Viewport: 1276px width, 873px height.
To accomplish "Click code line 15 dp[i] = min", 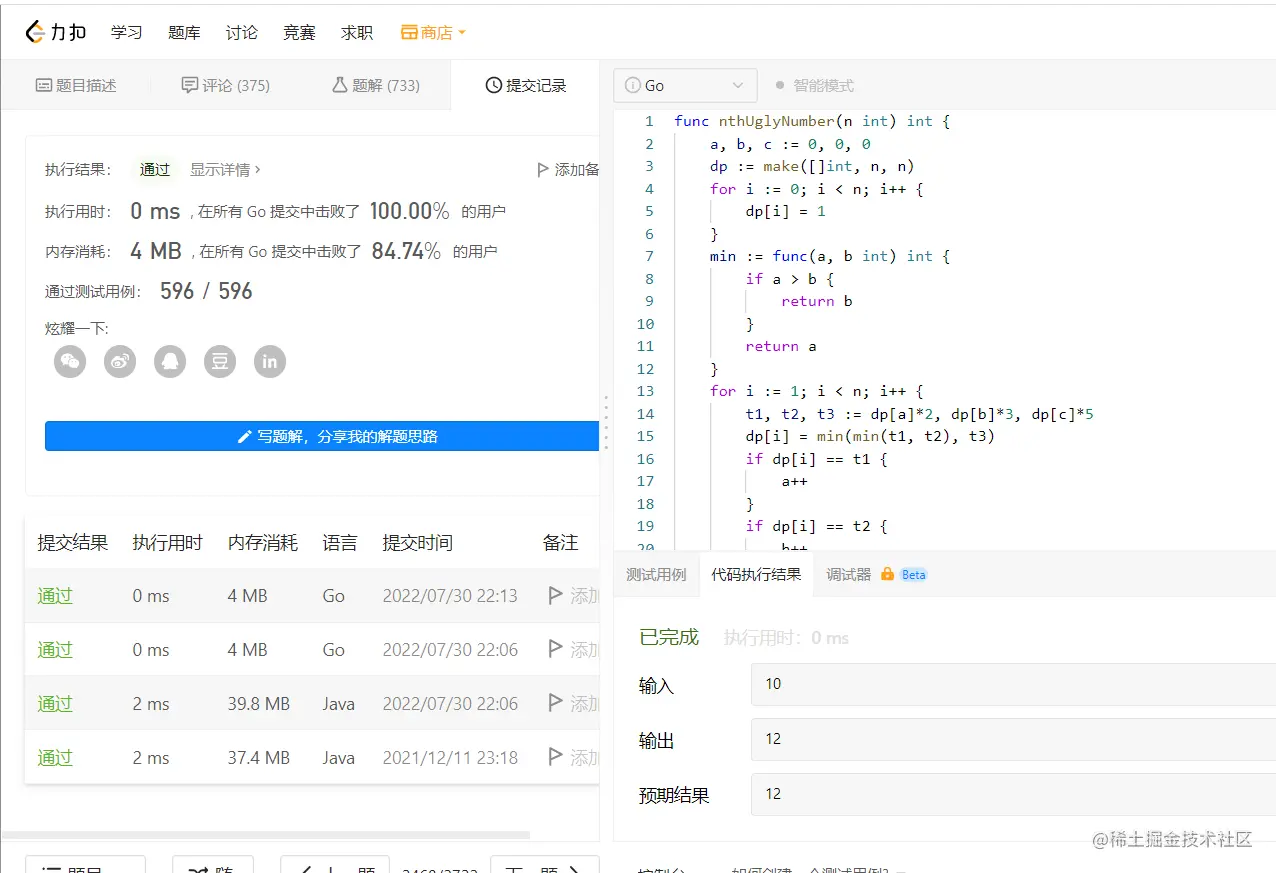I will point(870,436).
